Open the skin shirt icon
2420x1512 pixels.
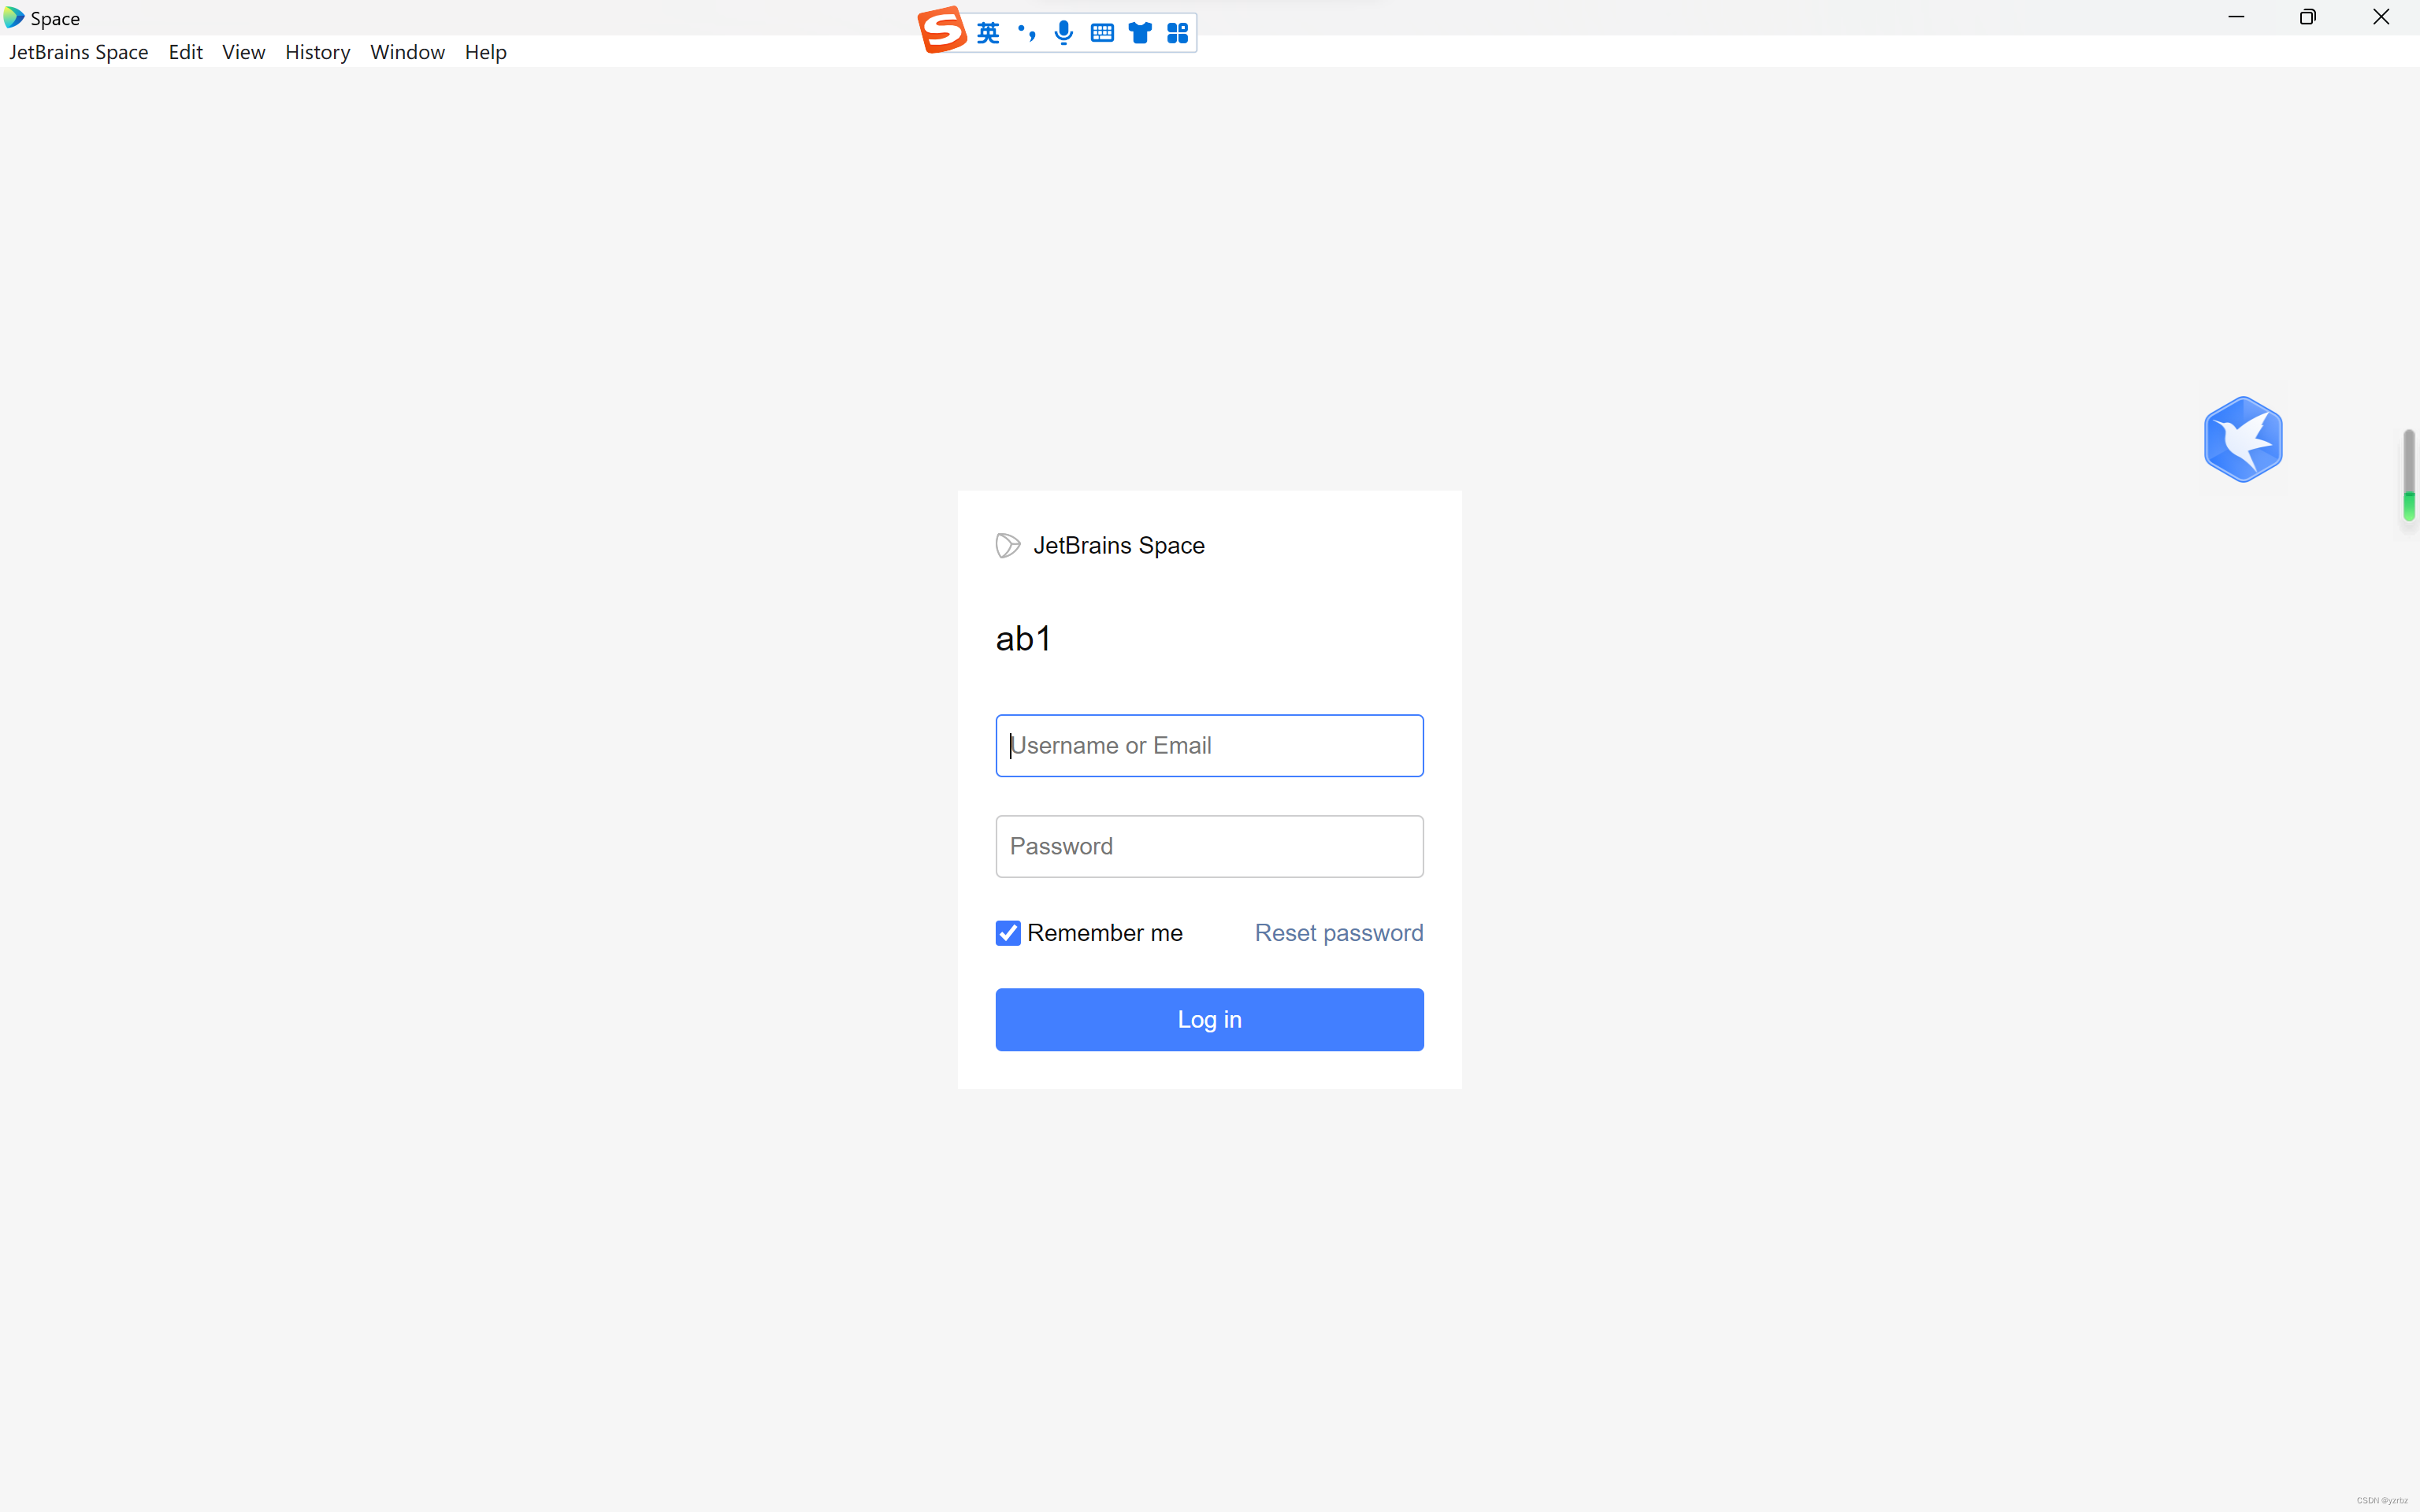1140,33
